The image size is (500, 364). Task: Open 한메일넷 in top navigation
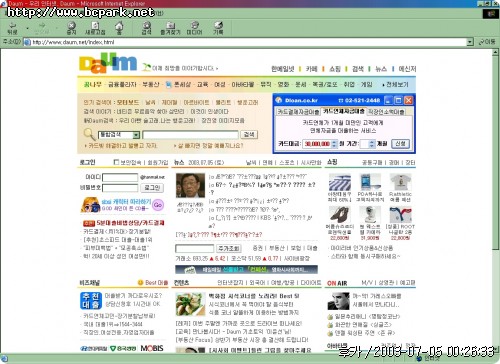(283, 69)
